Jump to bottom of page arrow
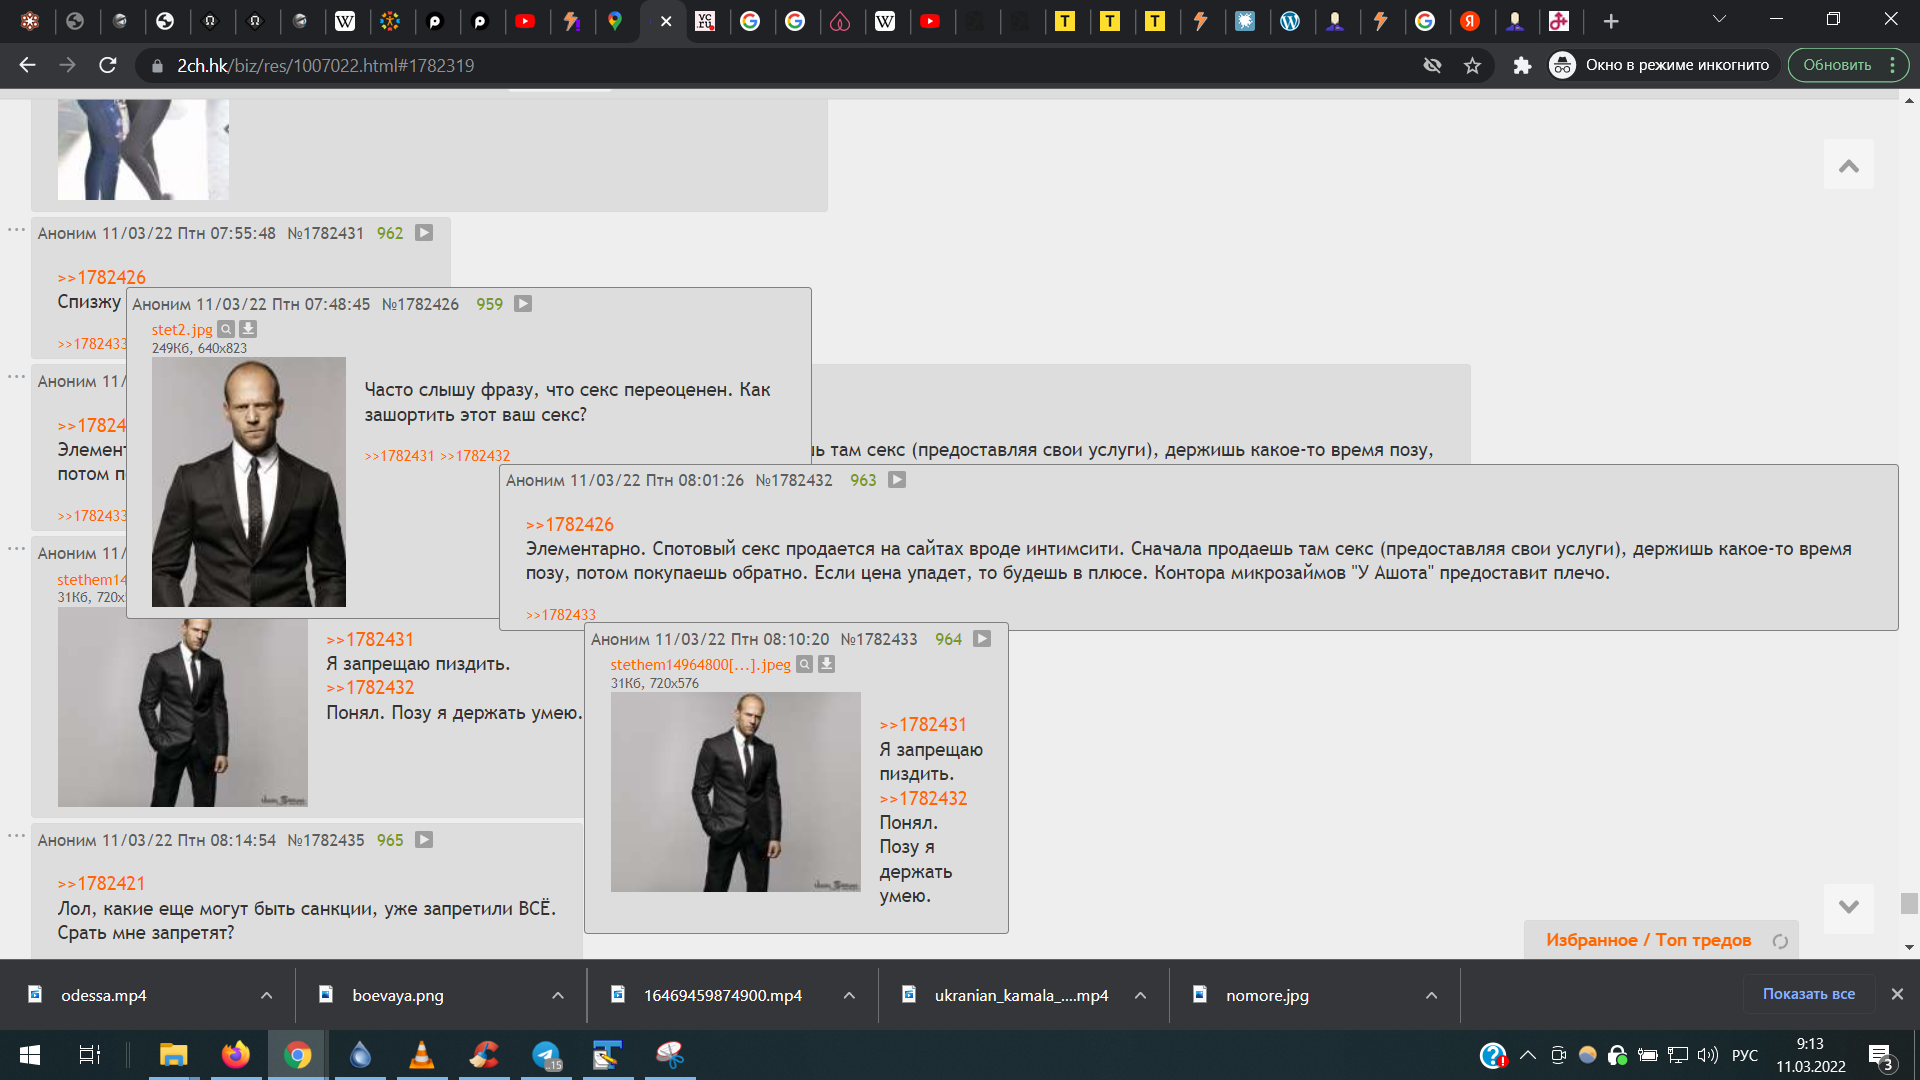This screenshot has width=1920, height=1080. pos(1848,907)
